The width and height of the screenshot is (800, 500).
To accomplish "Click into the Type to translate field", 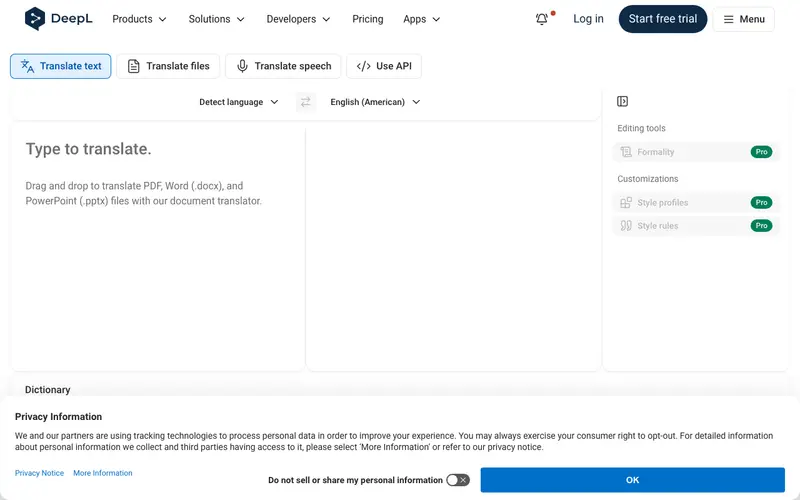I will 158,248.
